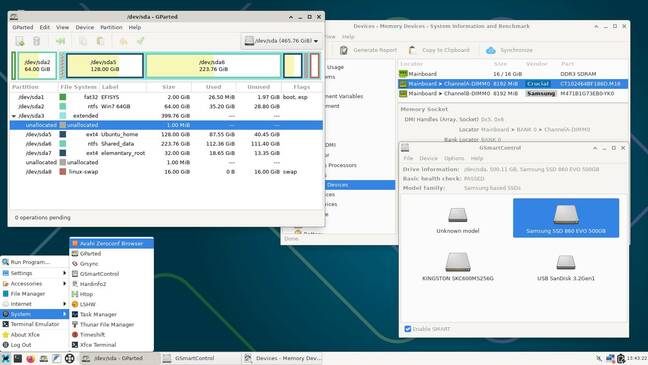Select the KINGSTON SKC600MS256G drive icon
Viewport: 648px width, 365px height.
coord(457,267)
